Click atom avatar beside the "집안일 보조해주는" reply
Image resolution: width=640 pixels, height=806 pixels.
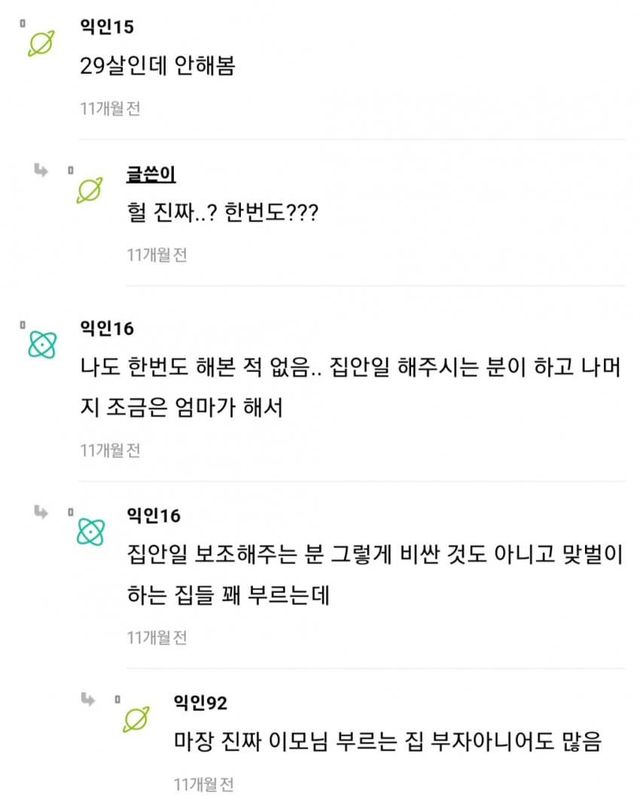click(x=90, y=530)
